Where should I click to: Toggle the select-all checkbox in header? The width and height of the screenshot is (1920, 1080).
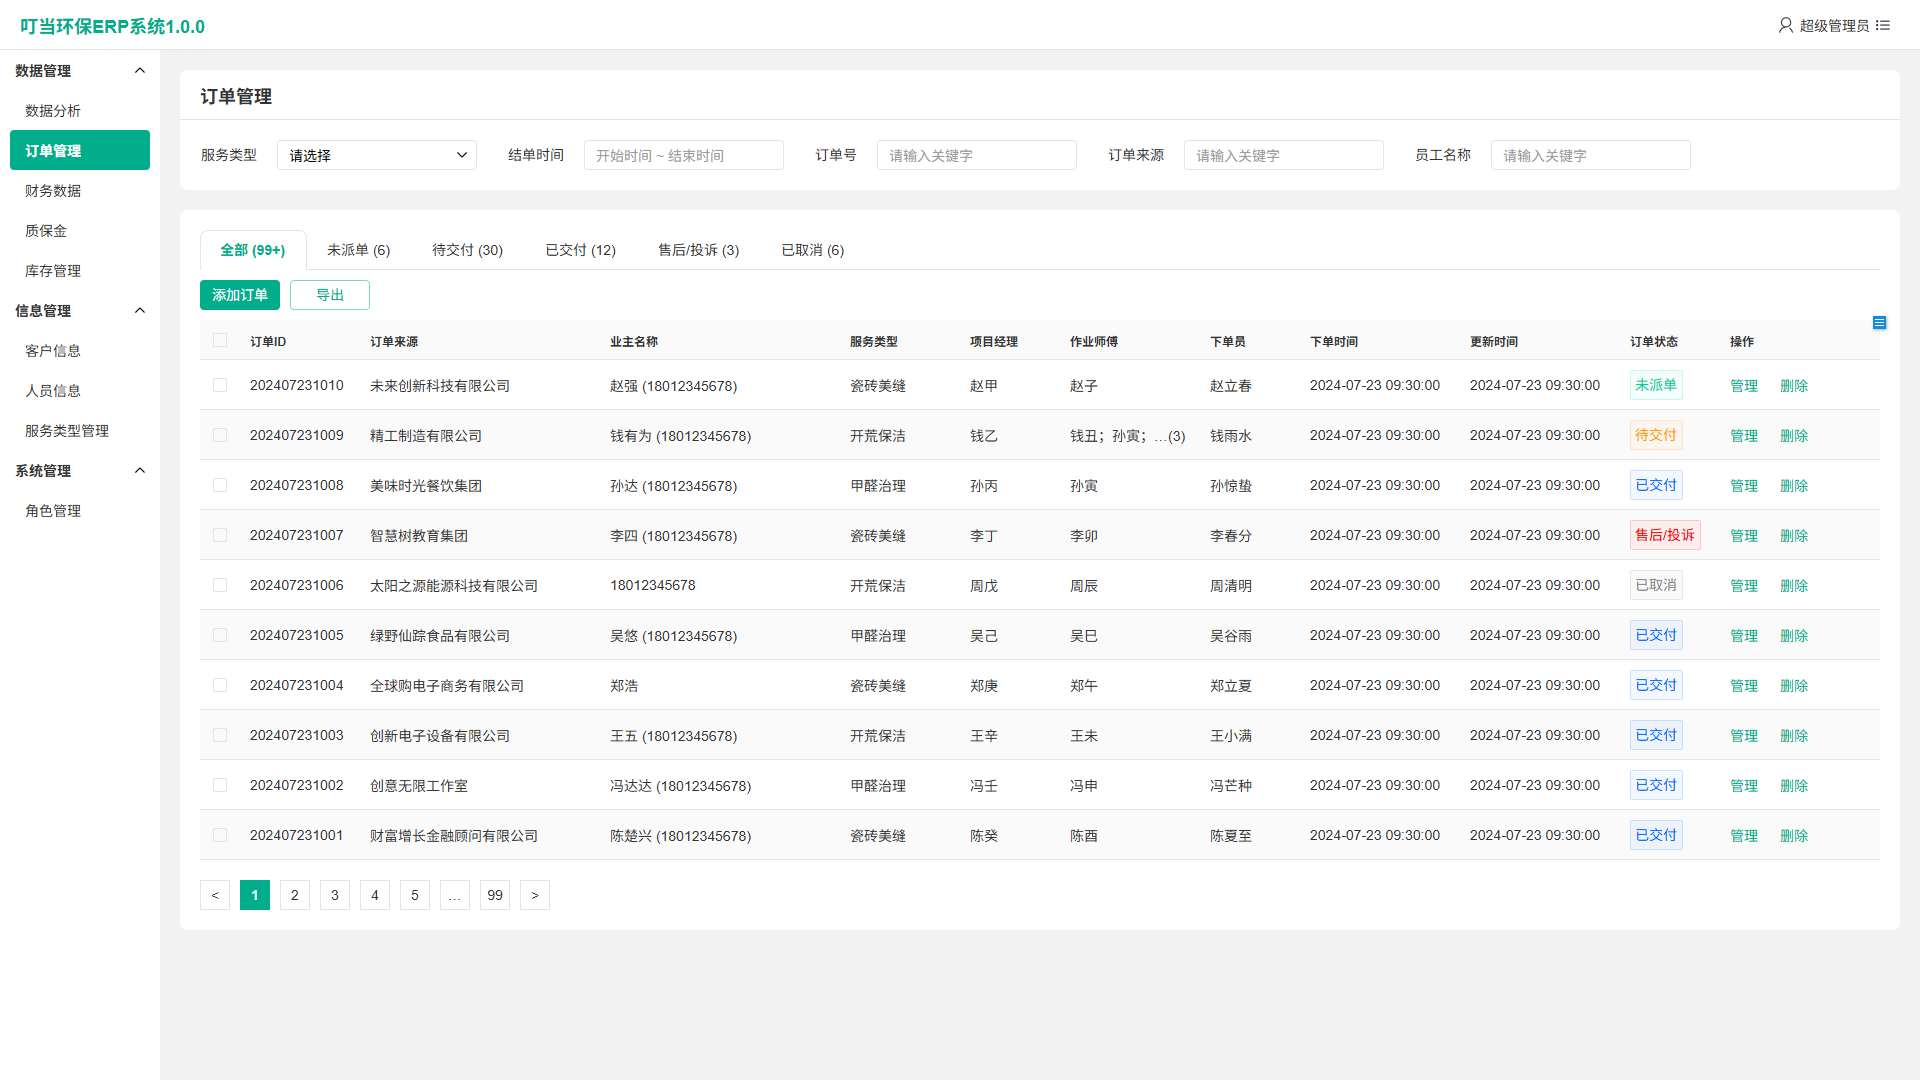(x=220, y=340)
